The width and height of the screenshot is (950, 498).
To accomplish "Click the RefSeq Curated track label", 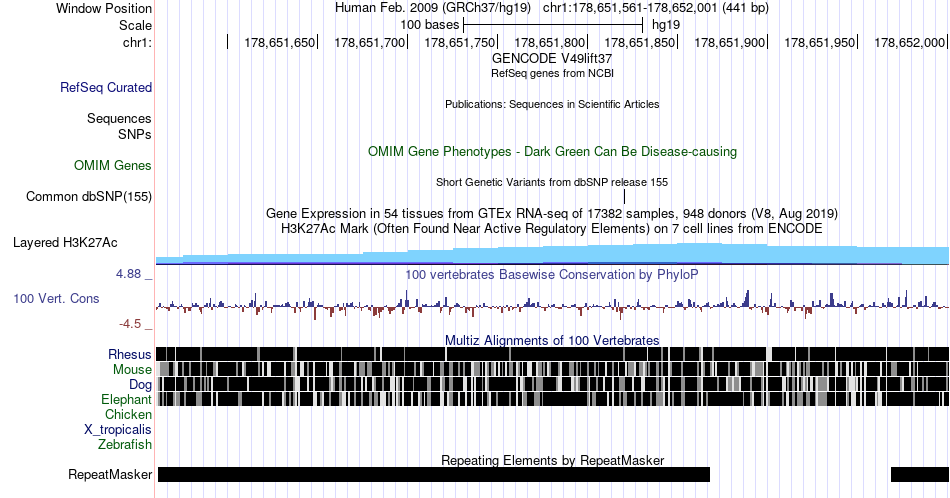I will (106, 87).
